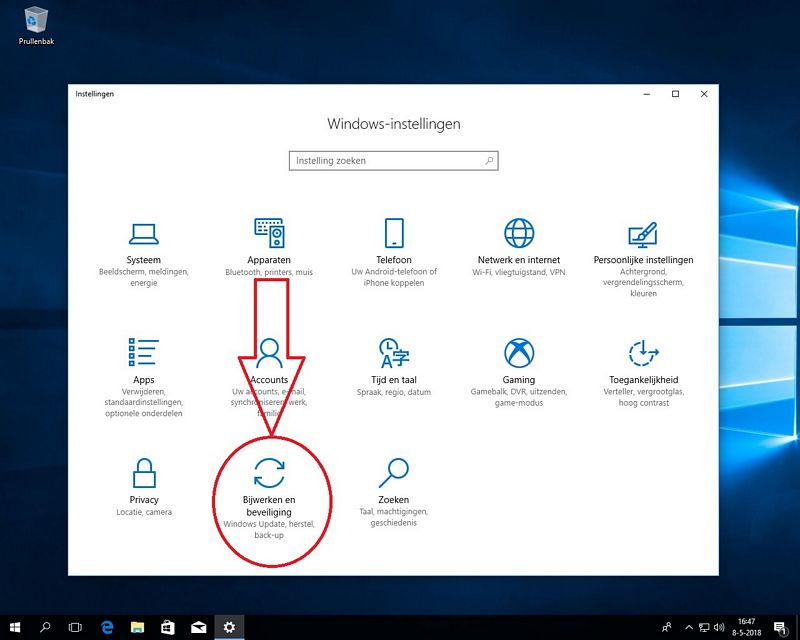Viewport: 800px width, 640px height.
Task: Open Bijwerken en beveiliging settings
Action: point(269,498)
